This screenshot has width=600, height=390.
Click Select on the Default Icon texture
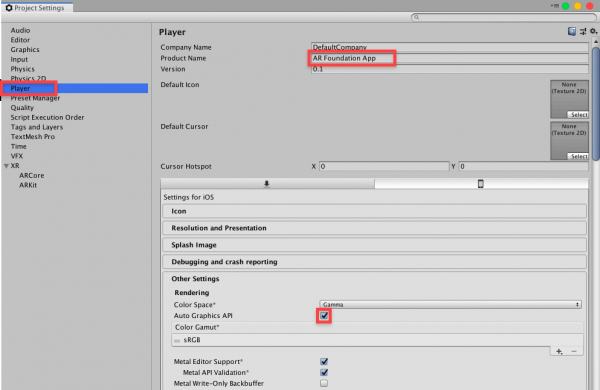coord(578,114)
